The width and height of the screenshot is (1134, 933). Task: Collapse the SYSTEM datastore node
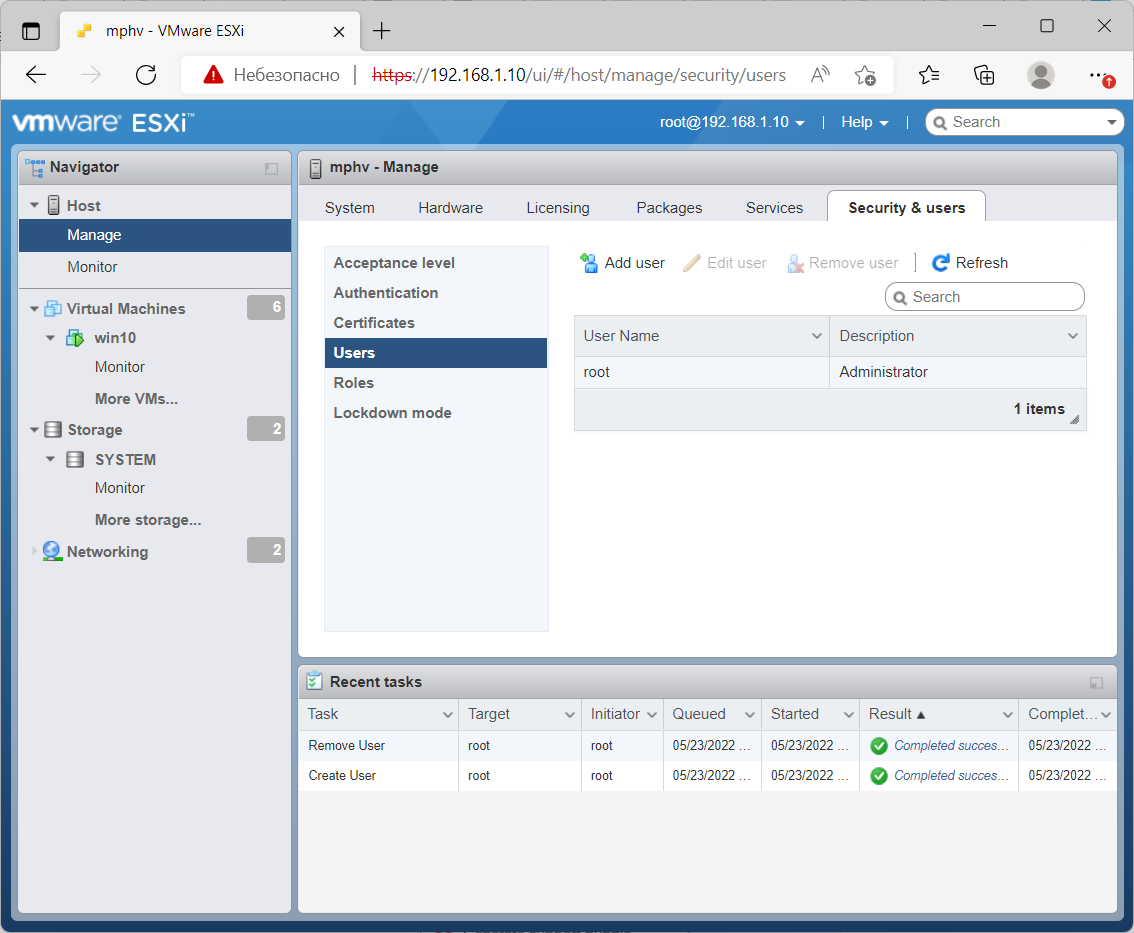[51, 459]
